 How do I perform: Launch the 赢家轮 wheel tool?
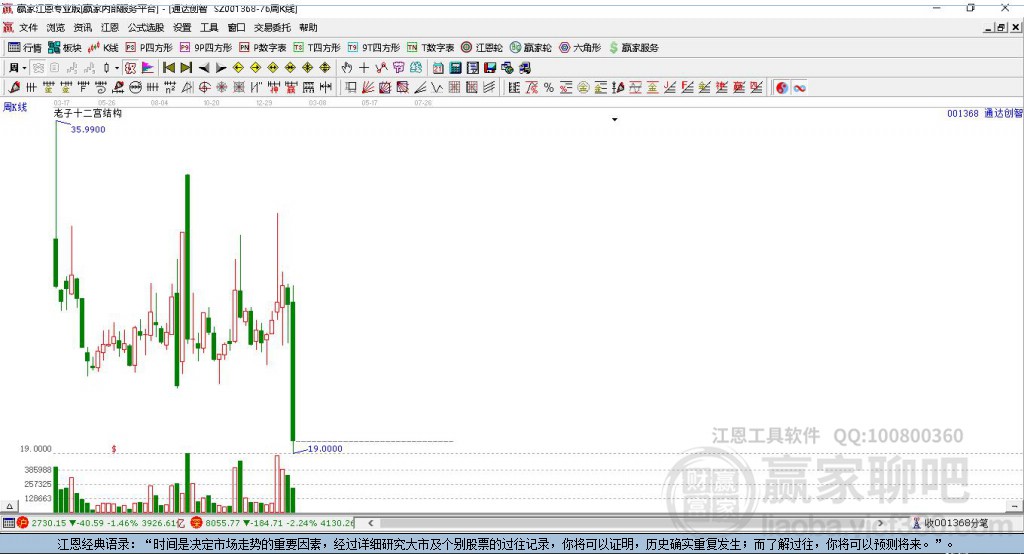click(x=530, y=48)
